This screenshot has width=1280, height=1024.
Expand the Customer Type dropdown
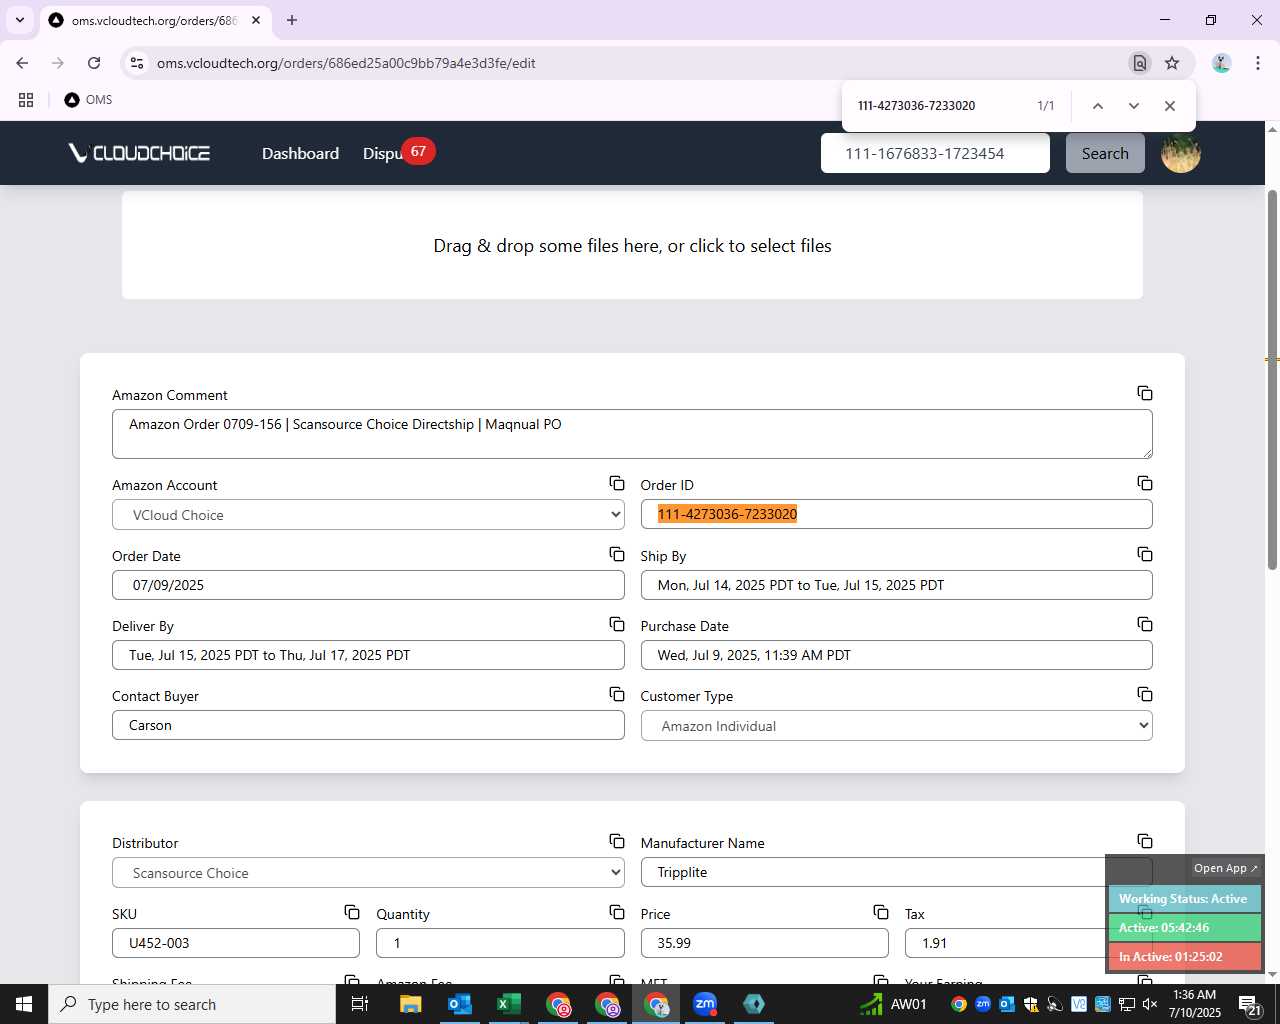pyautogui.click(x=896, y=726)
